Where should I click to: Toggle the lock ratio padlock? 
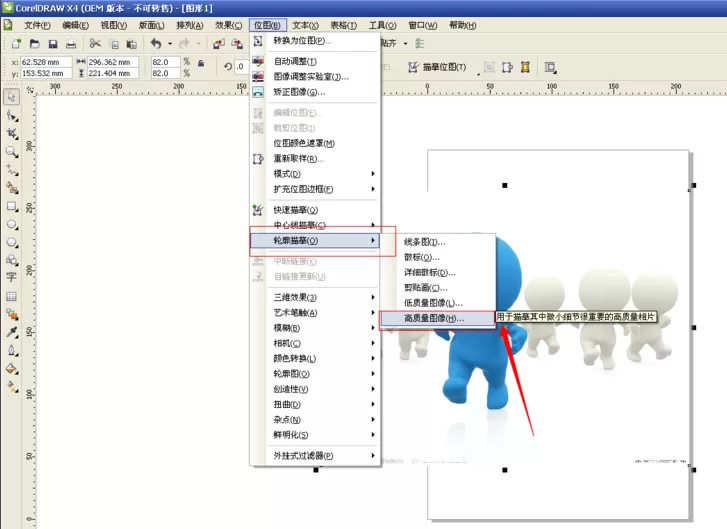point(201,63)
